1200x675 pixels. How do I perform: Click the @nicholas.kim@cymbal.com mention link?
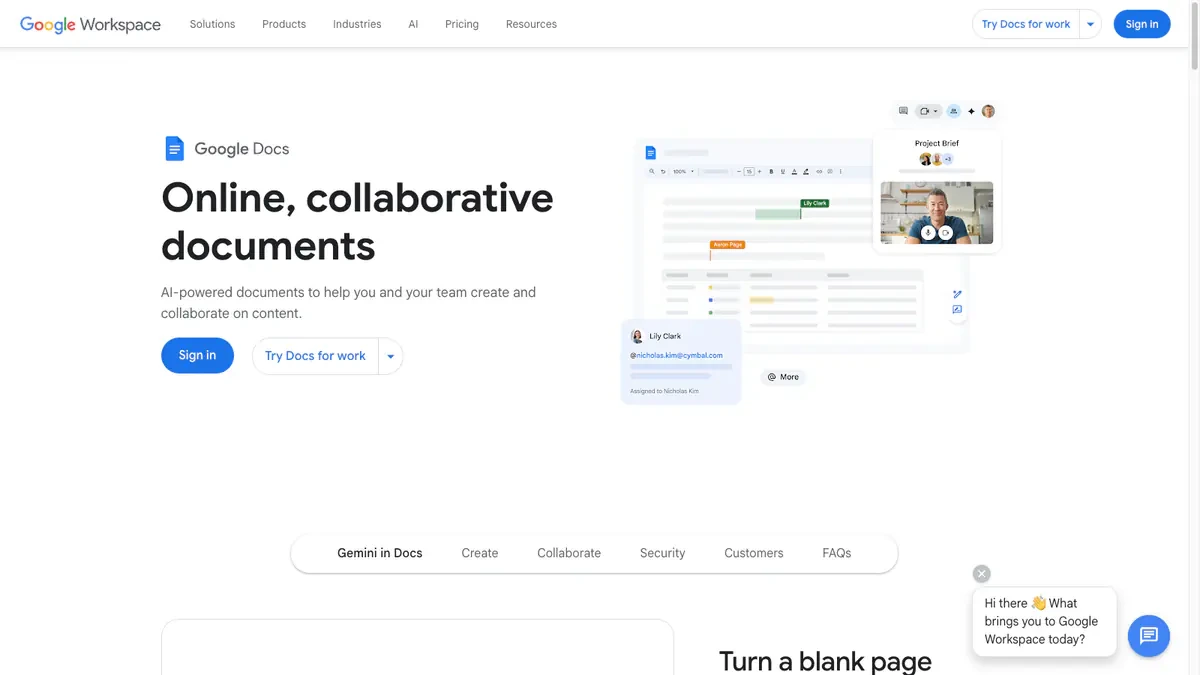(x=676, y=355)
